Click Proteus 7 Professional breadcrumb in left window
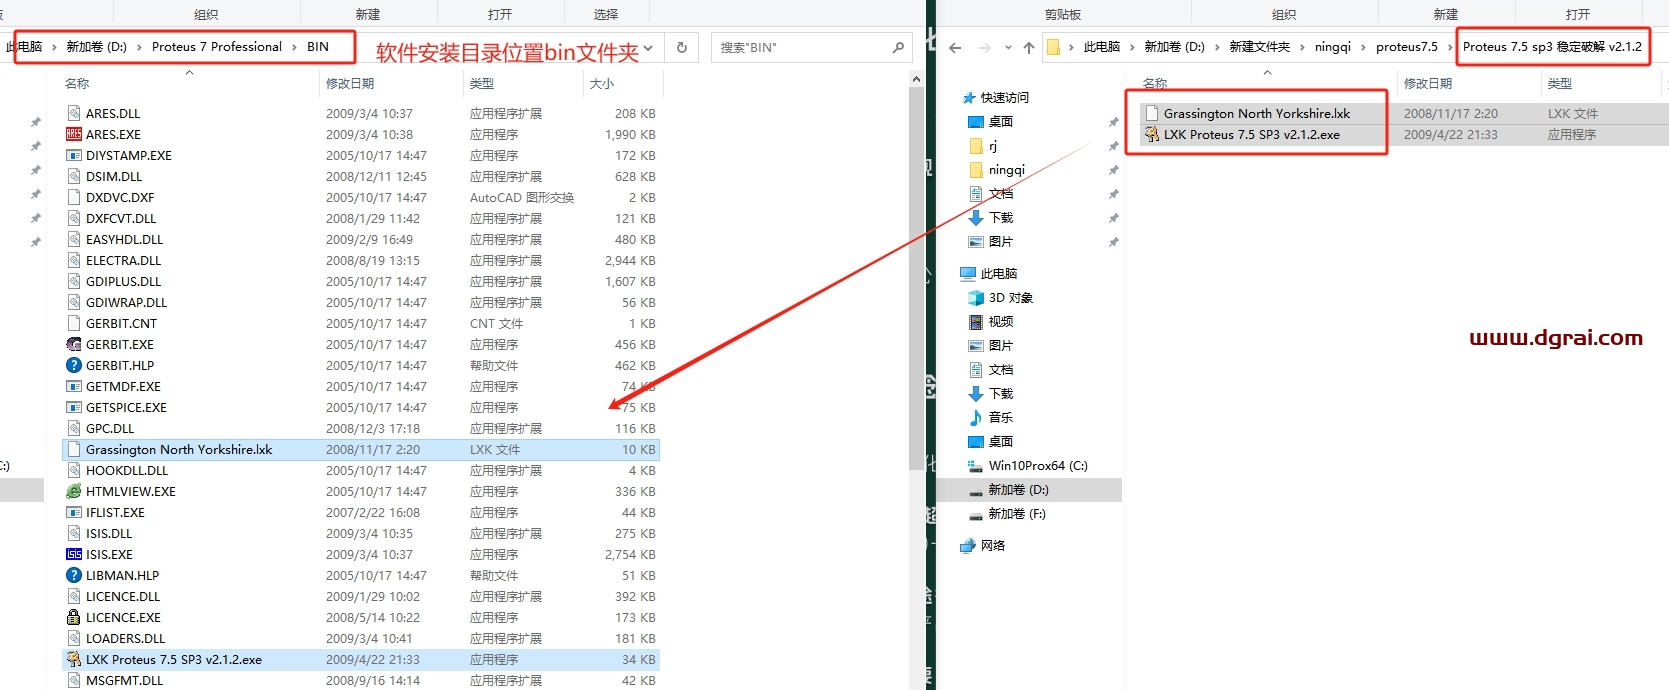Screen dimensions: 1669x690 (217, 47)
